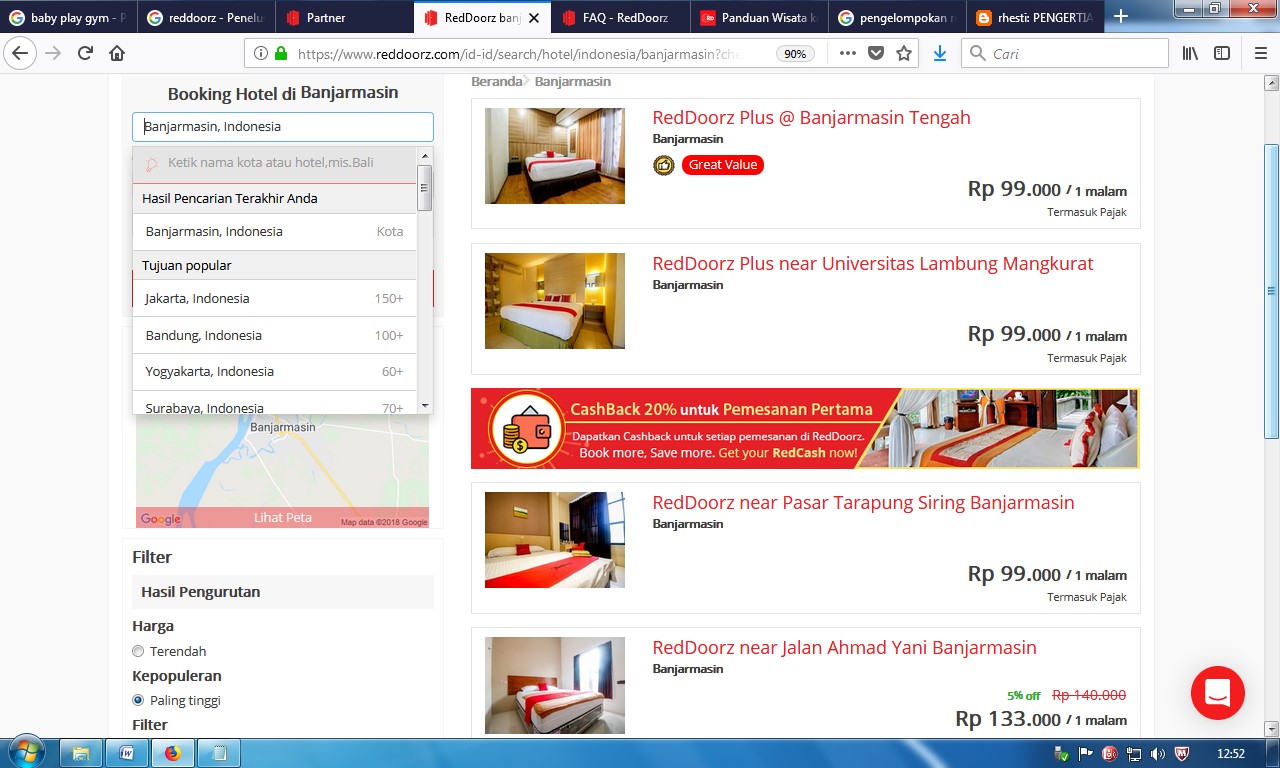Viewport: 1280px width, 768px height.
Task: Open the volume control in tray
Action: [x=1157, y=753]
